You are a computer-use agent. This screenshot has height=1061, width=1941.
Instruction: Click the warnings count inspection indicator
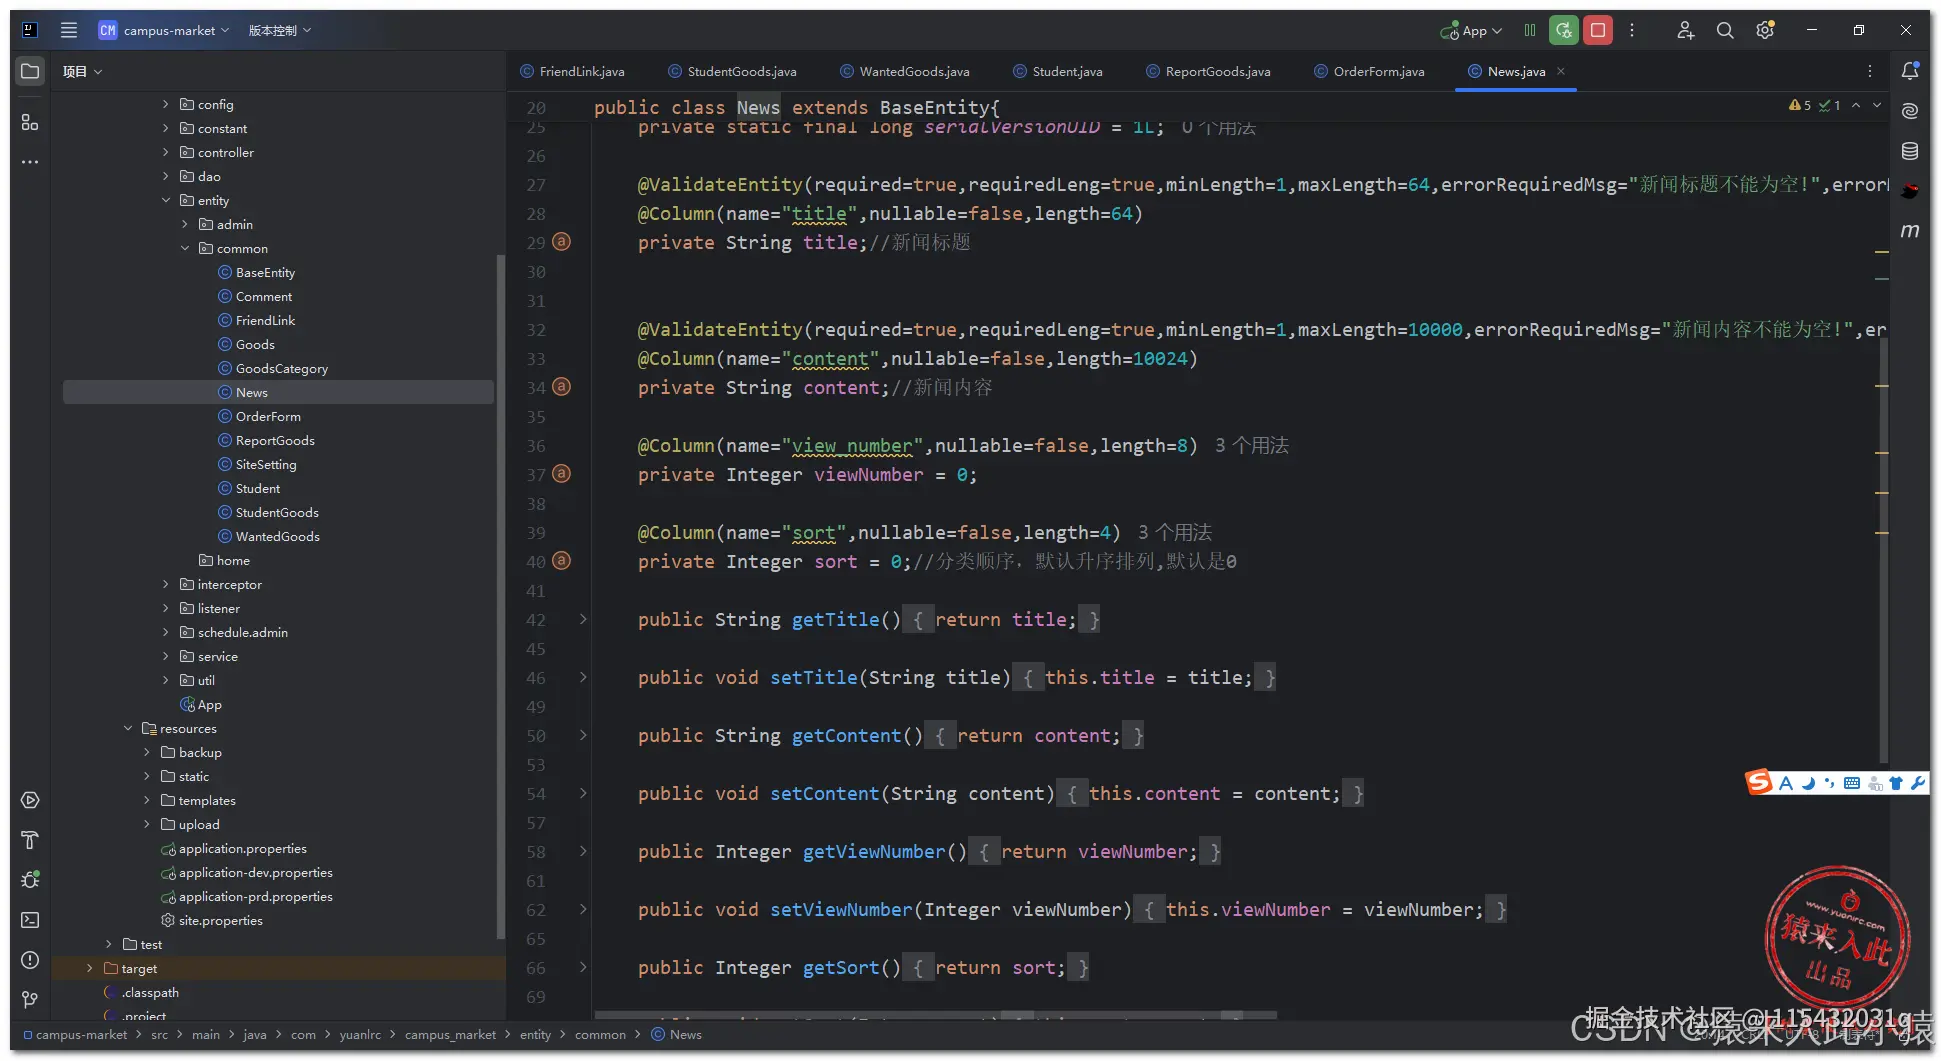tap(1800, 105)
